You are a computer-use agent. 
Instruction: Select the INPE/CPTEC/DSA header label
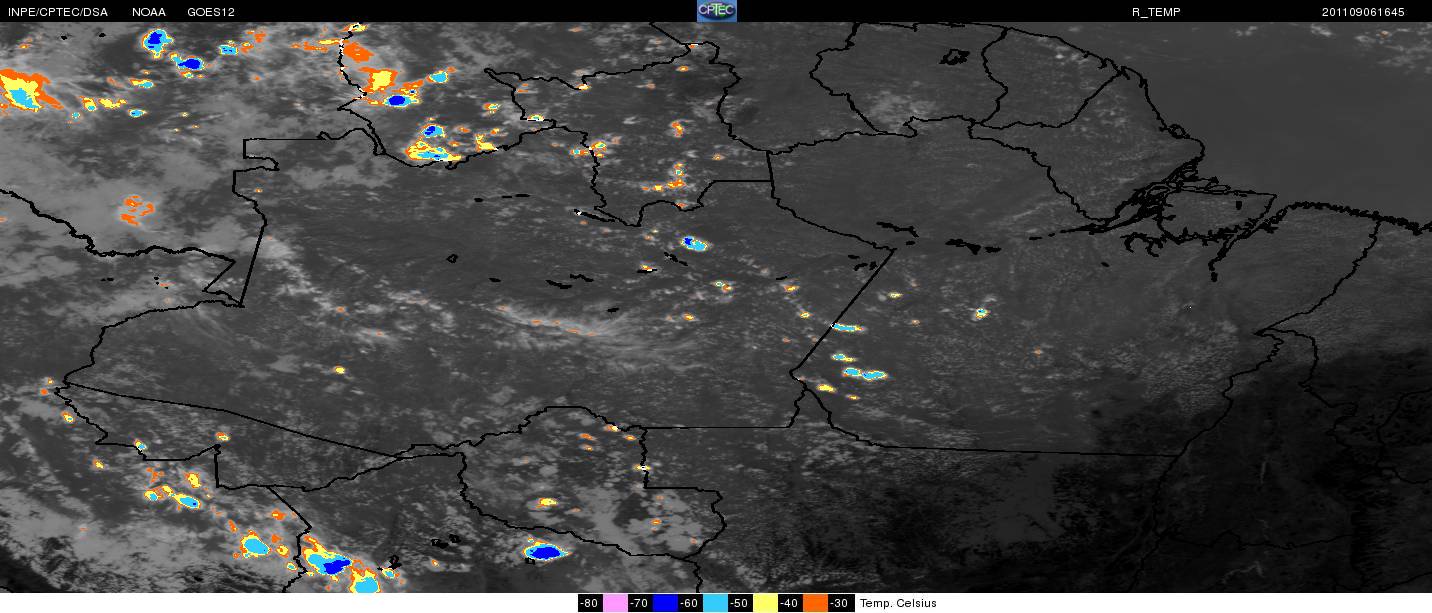tap(57, 12)
